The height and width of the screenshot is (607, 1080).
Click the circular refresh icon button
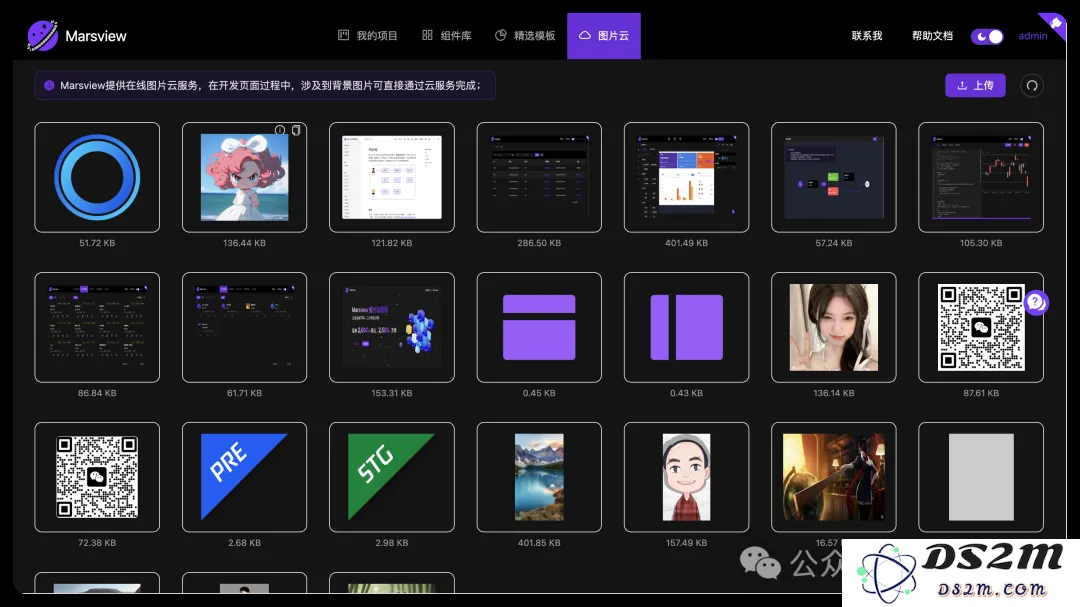[1032, 85]
